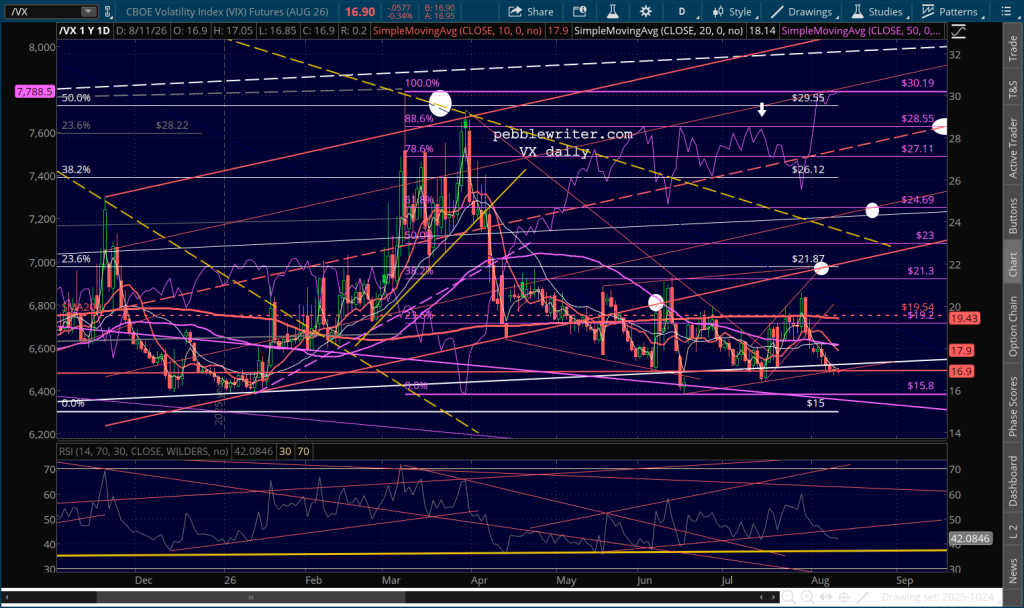The height and width of the screenshot is (608, 1024).
Task: Open the Drawings menu
Action: 803,12
